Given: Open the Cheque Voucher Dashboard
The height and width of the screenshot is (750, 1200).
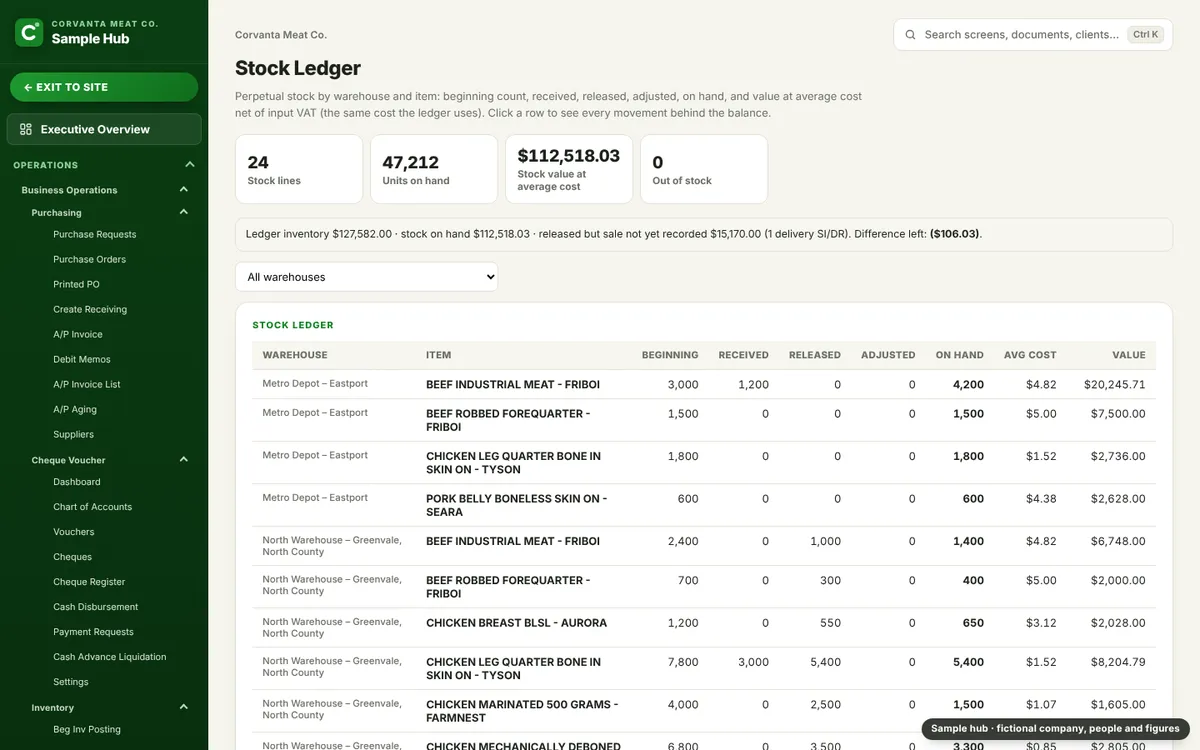Looking at the screenshot, I should click(x=77, y=482).
